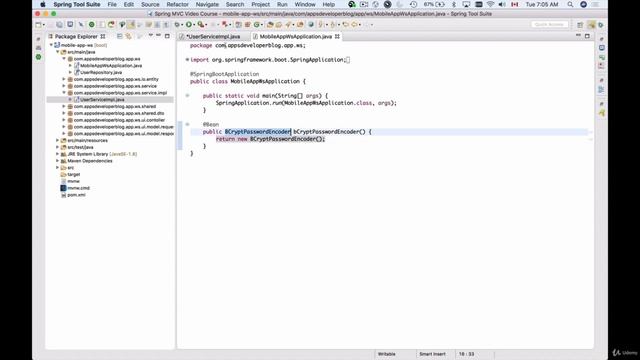Click the Wi-Fi status icon
The height and width of the screenshot is (360, 640).
point(491,4)
